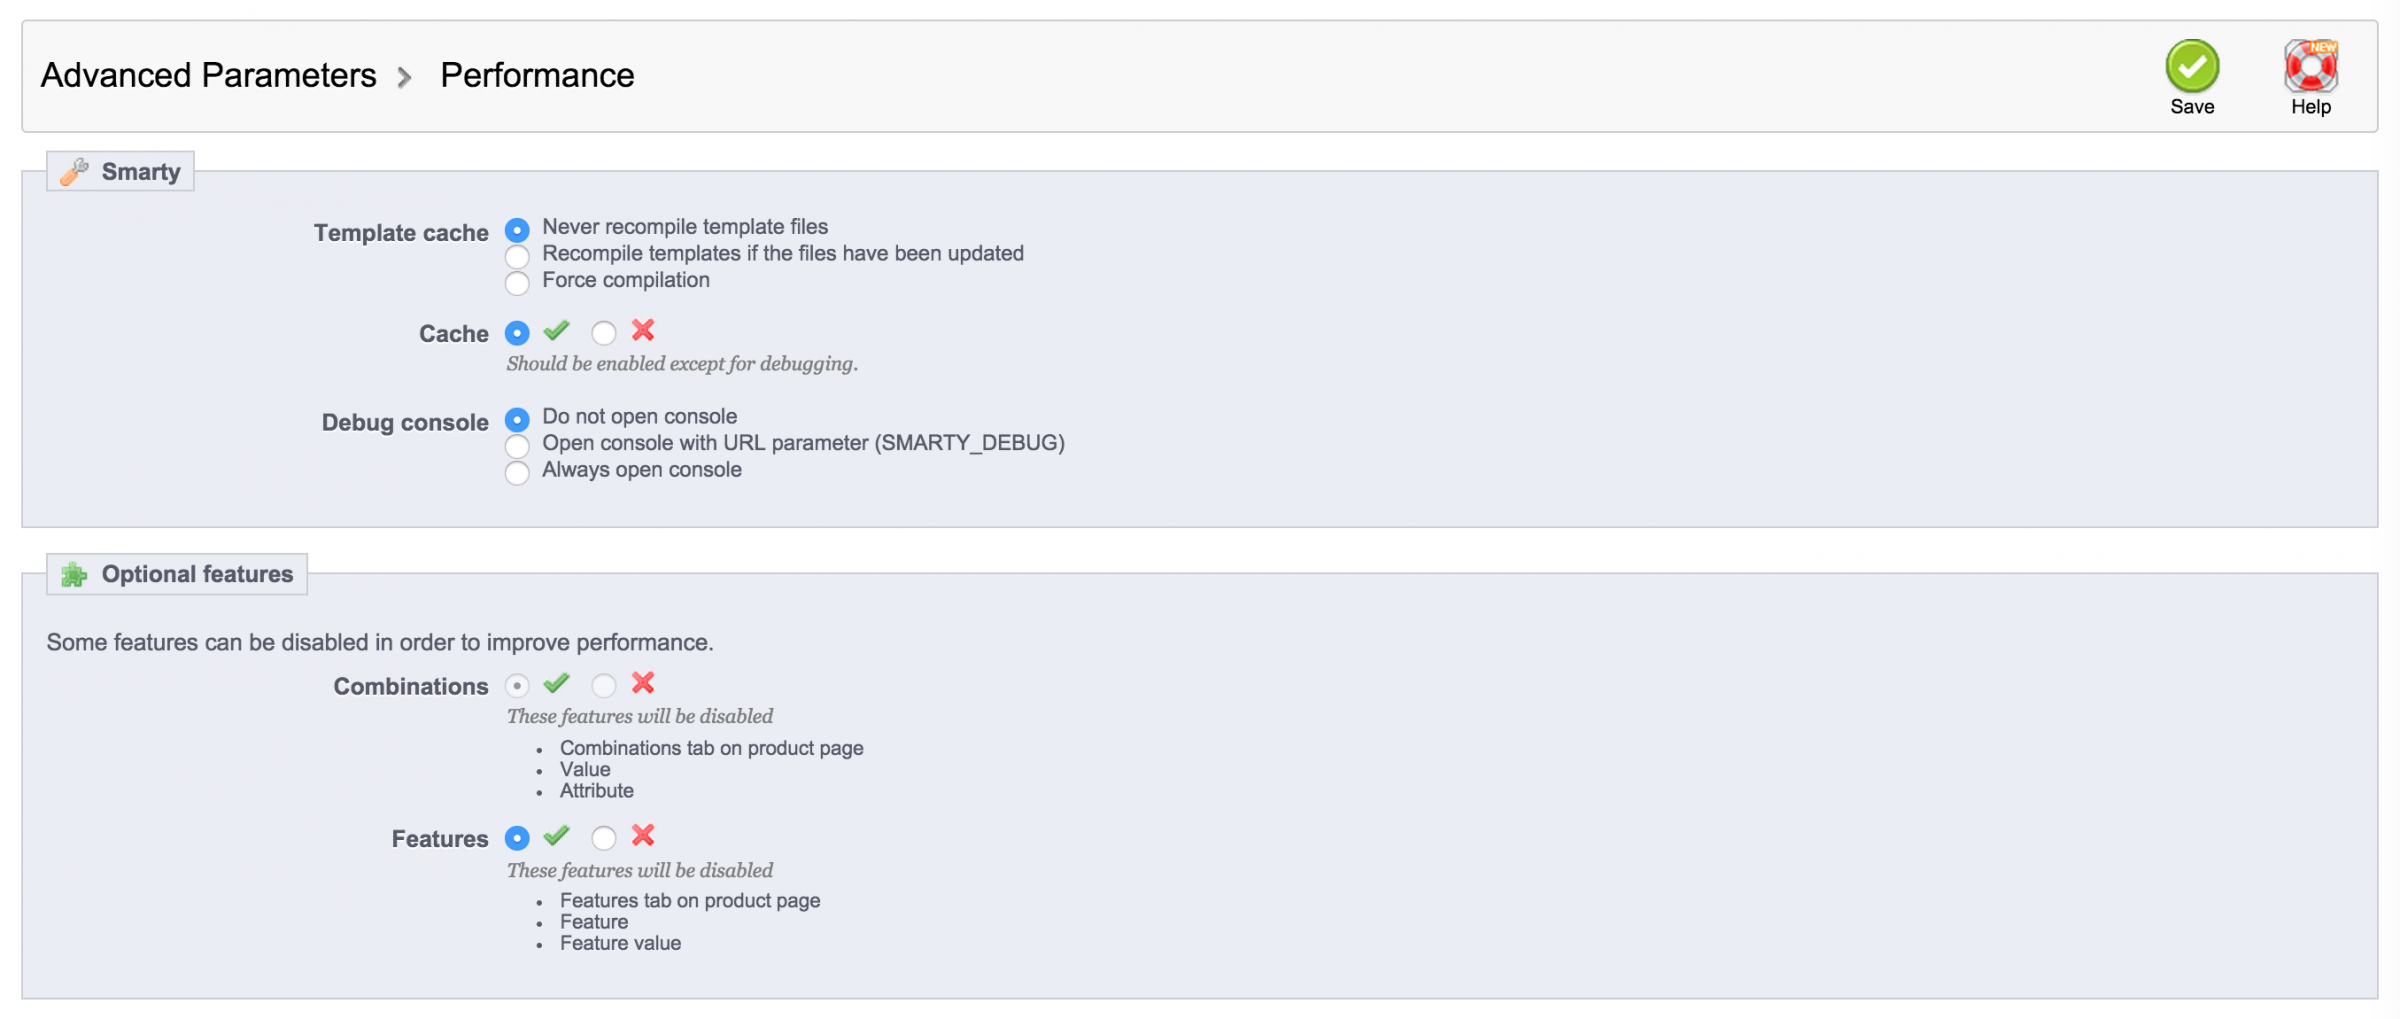The width and height of the screenshot is (2400, 1019).
Task: Click the green check beside Features
Action: pos(556,835)
